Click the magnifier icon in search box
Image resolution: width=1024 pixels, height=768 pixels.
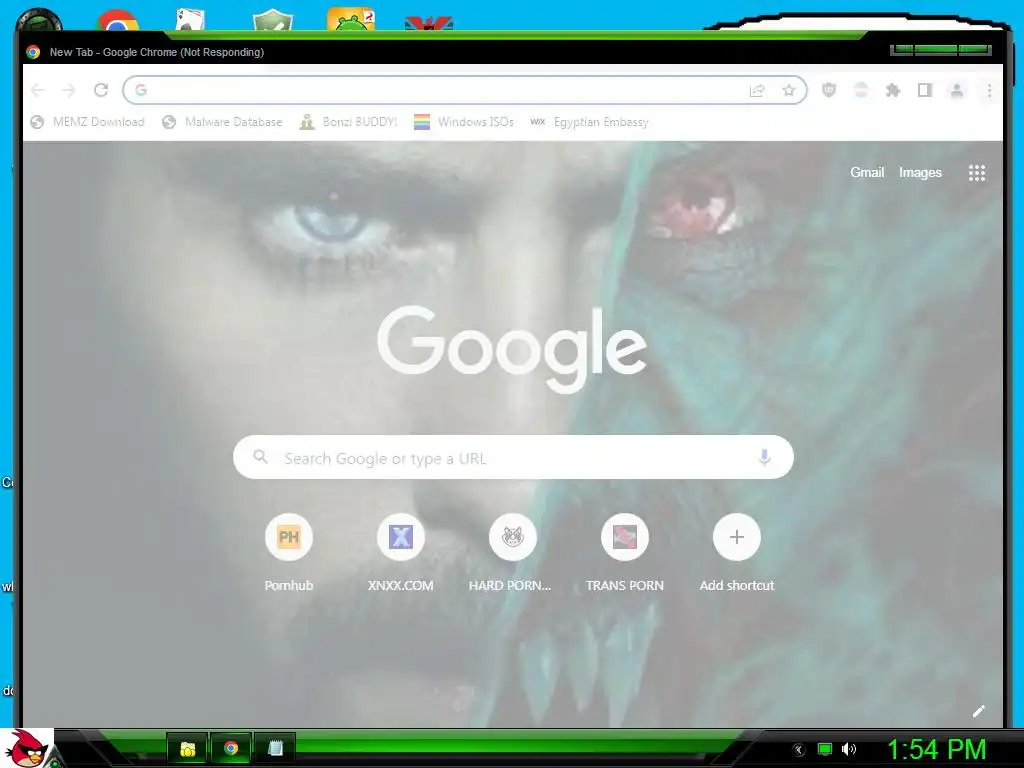[261, 456]
